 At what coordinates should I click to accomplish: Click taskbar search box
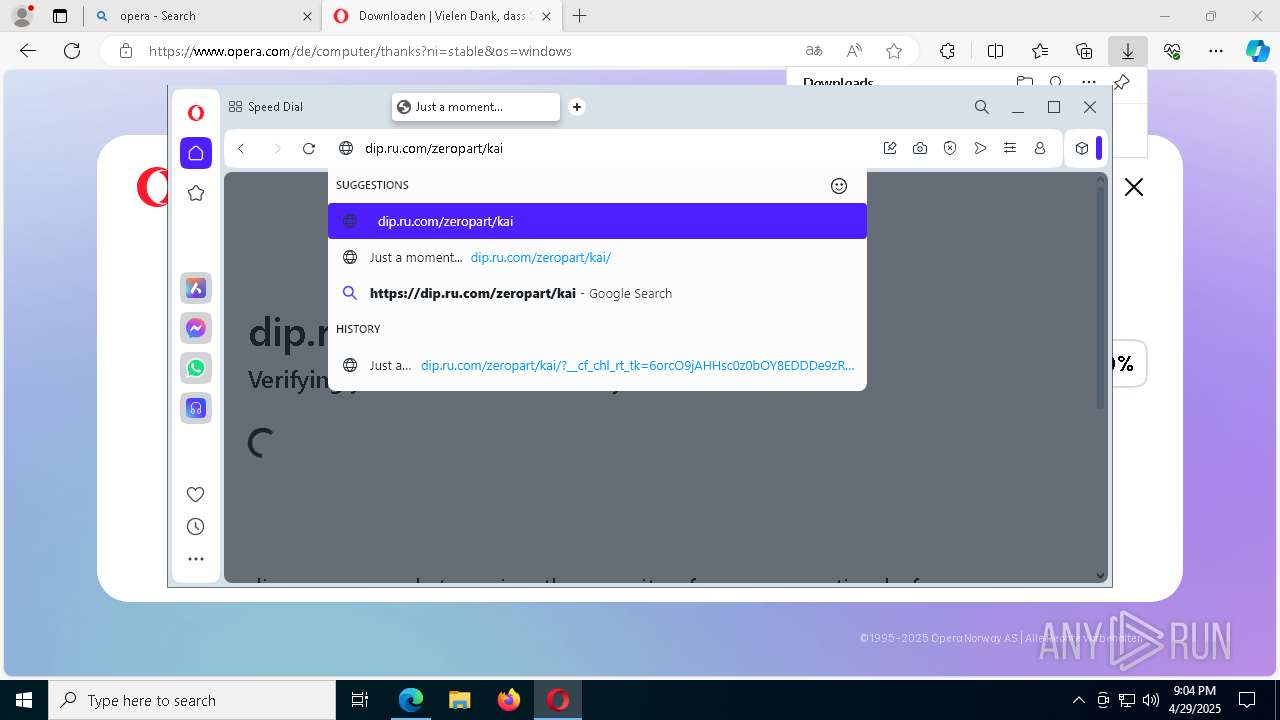192,700
